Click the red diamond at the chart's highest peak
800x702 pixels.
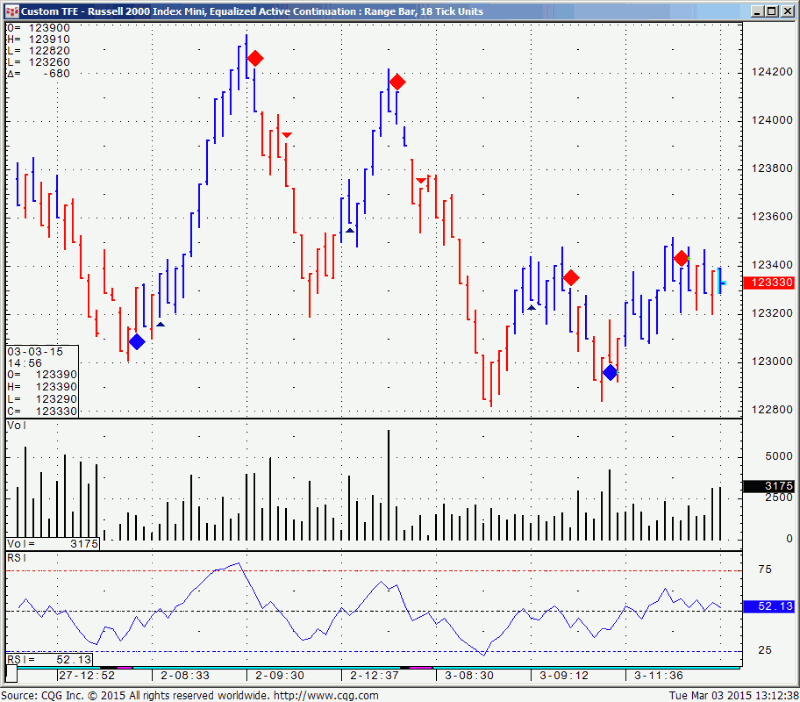[255, 59]
